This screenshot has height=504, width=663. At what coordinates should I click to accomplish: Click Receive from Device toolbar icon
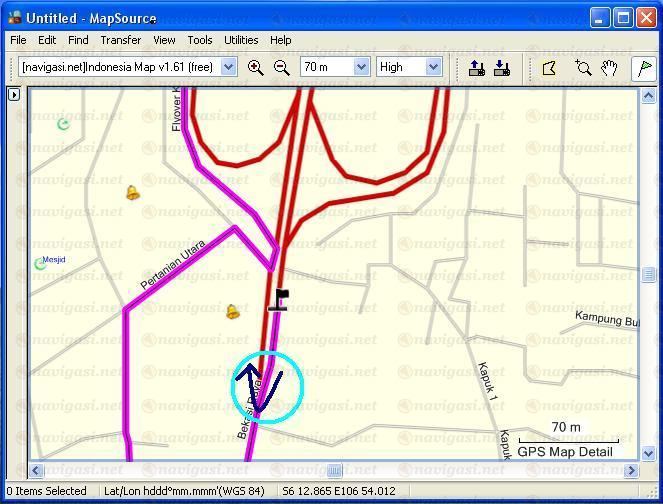(502, 67)
